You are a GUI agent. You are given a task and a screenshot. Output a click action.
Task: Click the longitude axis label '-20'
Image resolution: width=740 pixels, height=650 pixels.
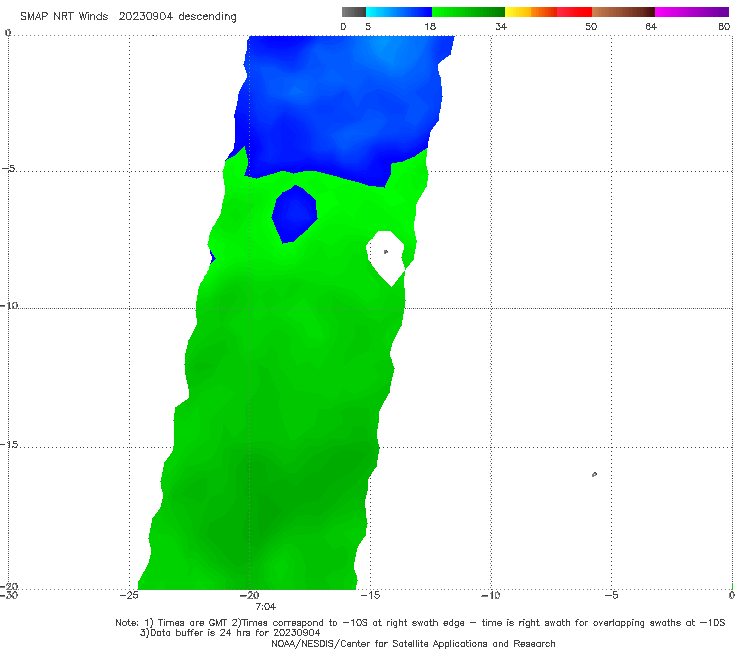tap(249, 595)
